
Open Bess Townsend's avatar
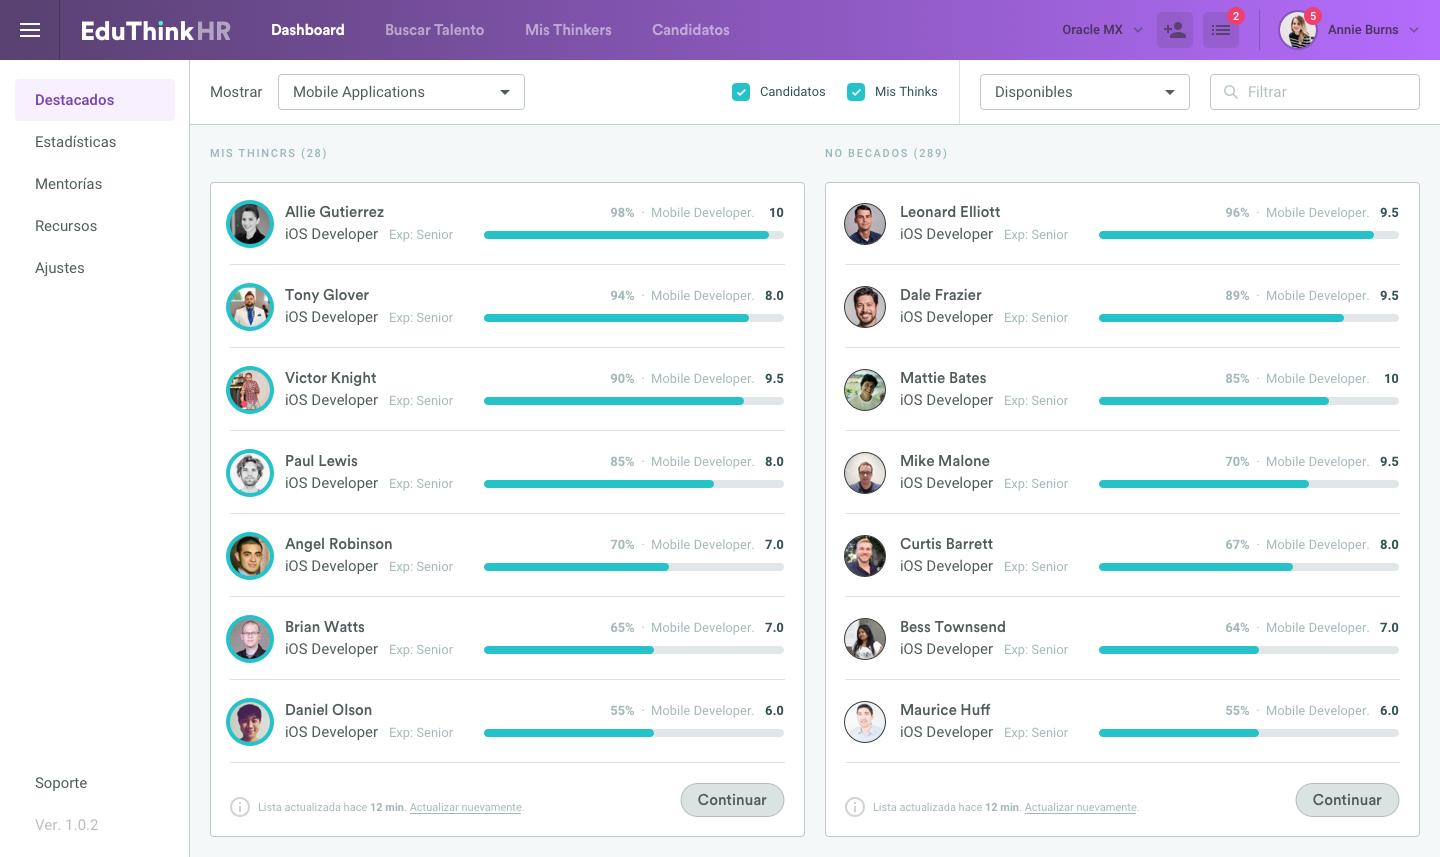[x=865, y=639]
